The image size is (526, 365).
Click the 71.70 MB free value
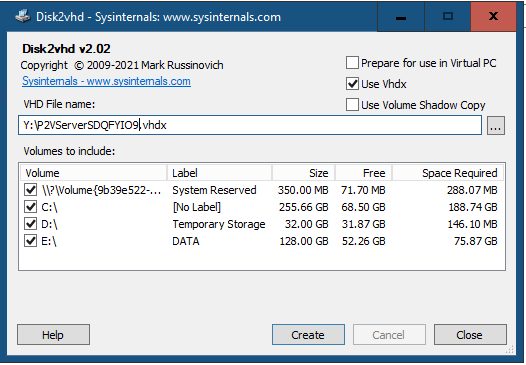[363, 190]
